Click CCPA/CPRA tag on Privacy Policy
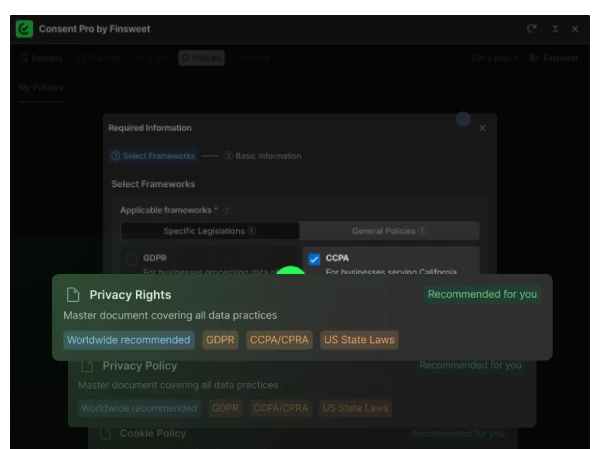 [280, 408]
